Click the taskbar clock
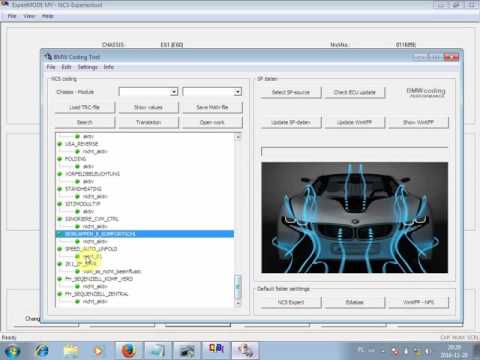Screen dimensions: 480x360 tap(455, 351)
